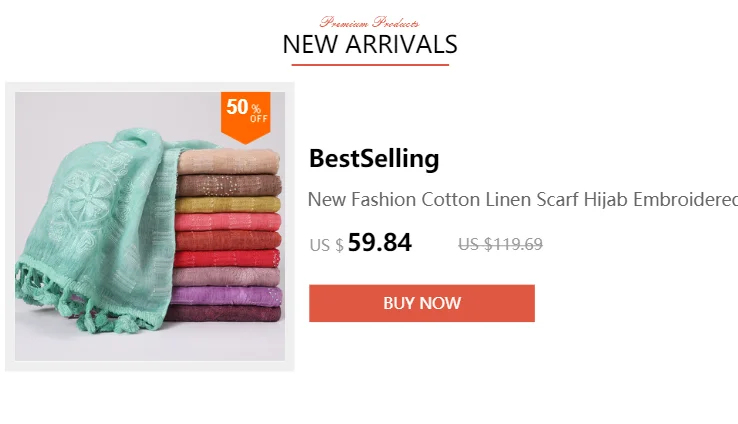This screenshot has height=424, width=738.
Task: Click the NEW ARRIVALS heading
Action: tap(370, 45)
